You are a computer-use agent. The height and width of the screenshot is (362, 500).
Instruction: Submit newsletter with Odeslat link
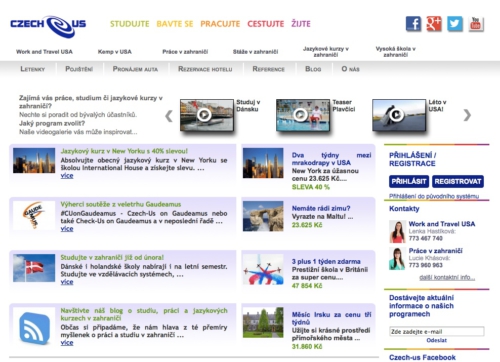437,340
